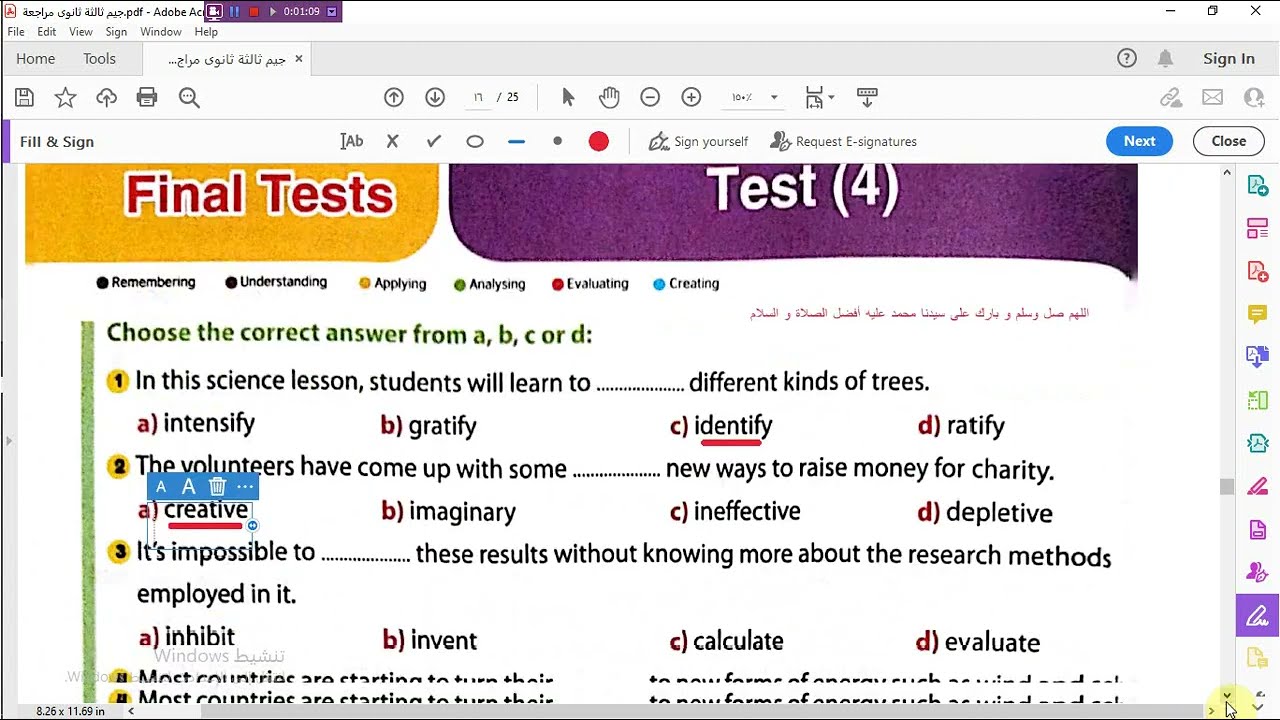Image resolution: width=1280 pixels, height=720 pixels.
Task: Select the dot tool
Action: click(558, 141)
